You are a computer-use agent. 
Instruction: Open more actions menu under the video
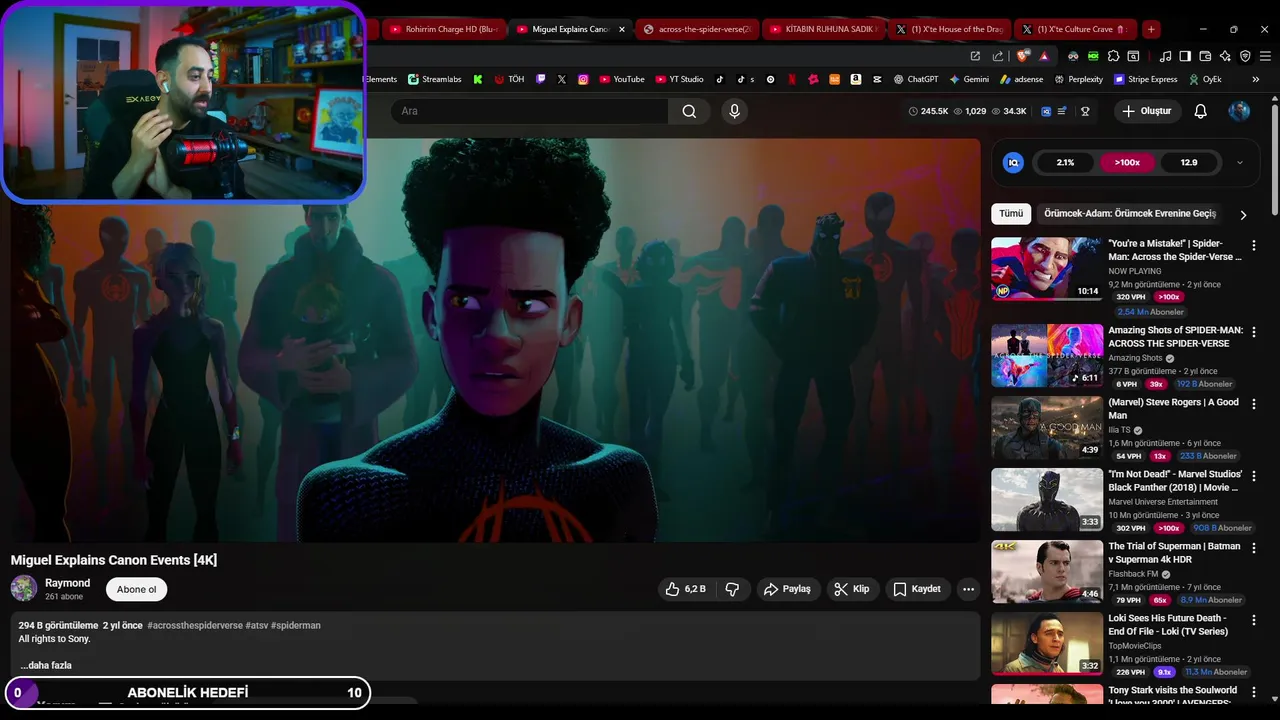(x=968, y=589)
